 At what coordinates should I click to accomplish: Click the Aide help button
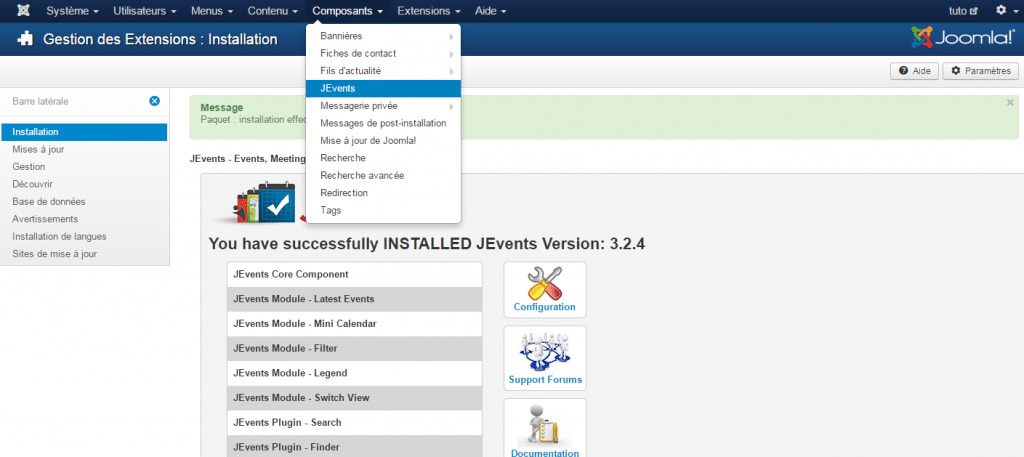click(x=915, y=71)
